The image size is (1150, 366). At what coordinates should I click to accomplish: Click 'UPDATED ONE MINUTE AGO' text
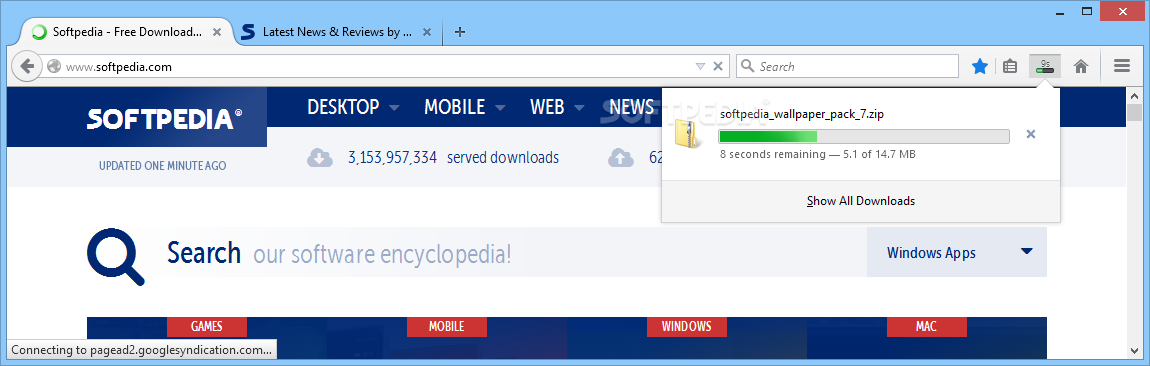click(x=163, y=166)
